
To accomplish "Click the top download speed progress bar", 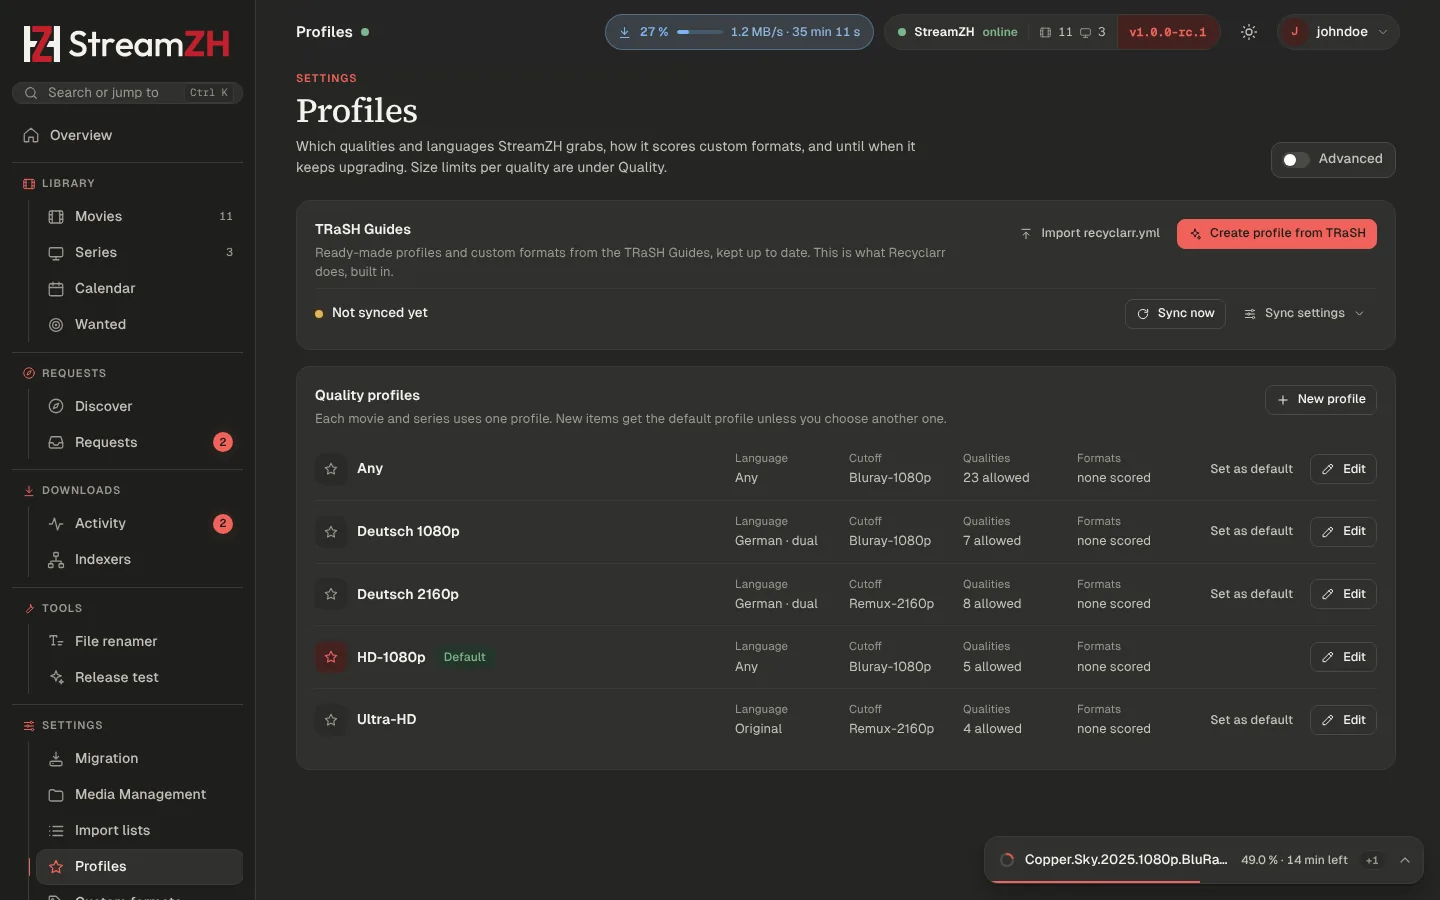I will pos(700,32).
